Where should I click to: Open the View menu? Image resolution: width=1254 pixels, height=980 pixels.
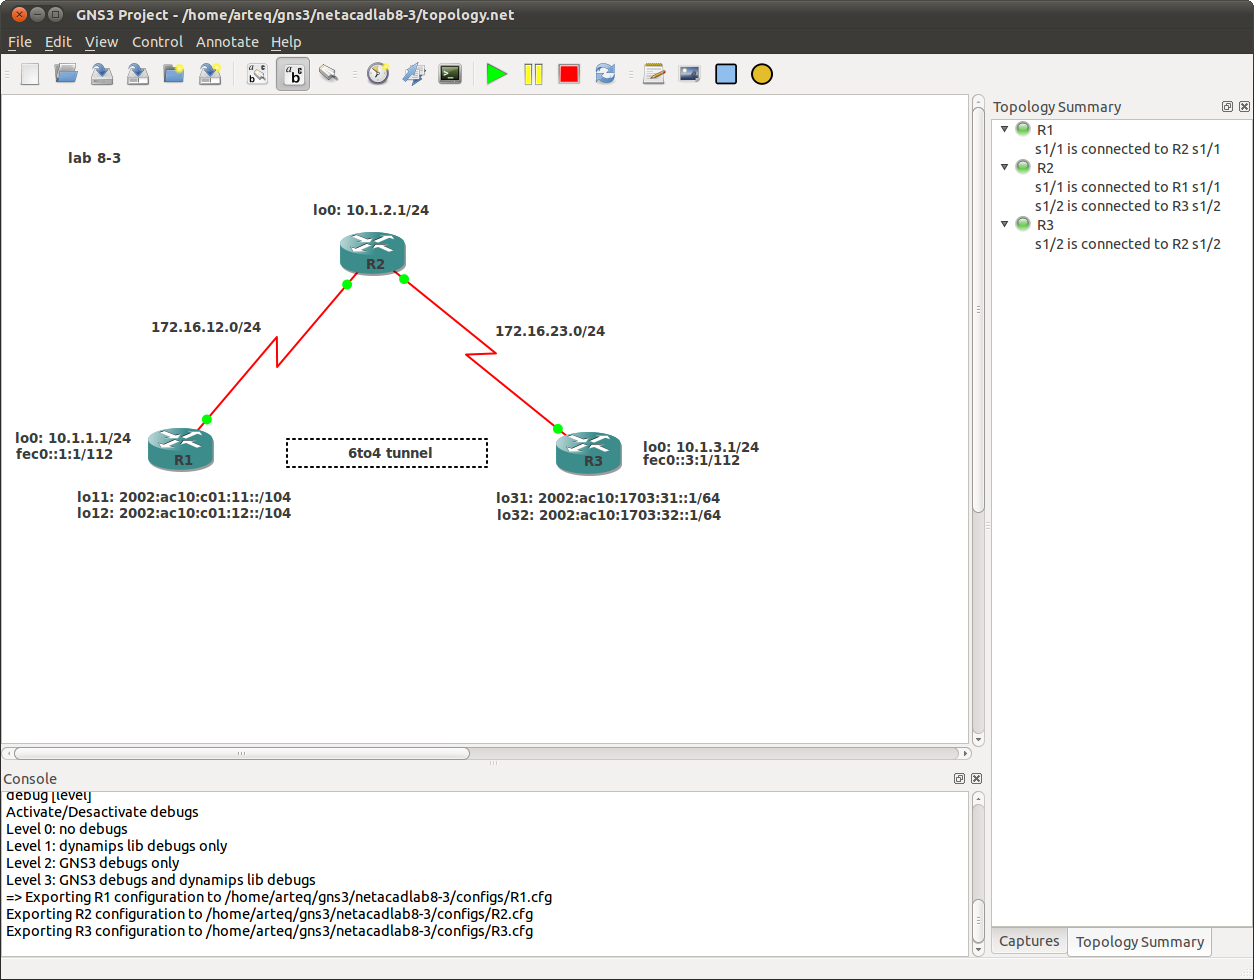click(x=101, y=42)
